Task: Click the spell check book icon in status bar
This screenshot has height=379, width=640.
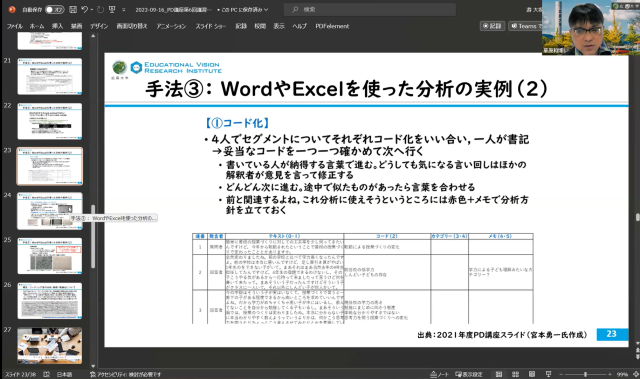Action: (x=47, y=374)
